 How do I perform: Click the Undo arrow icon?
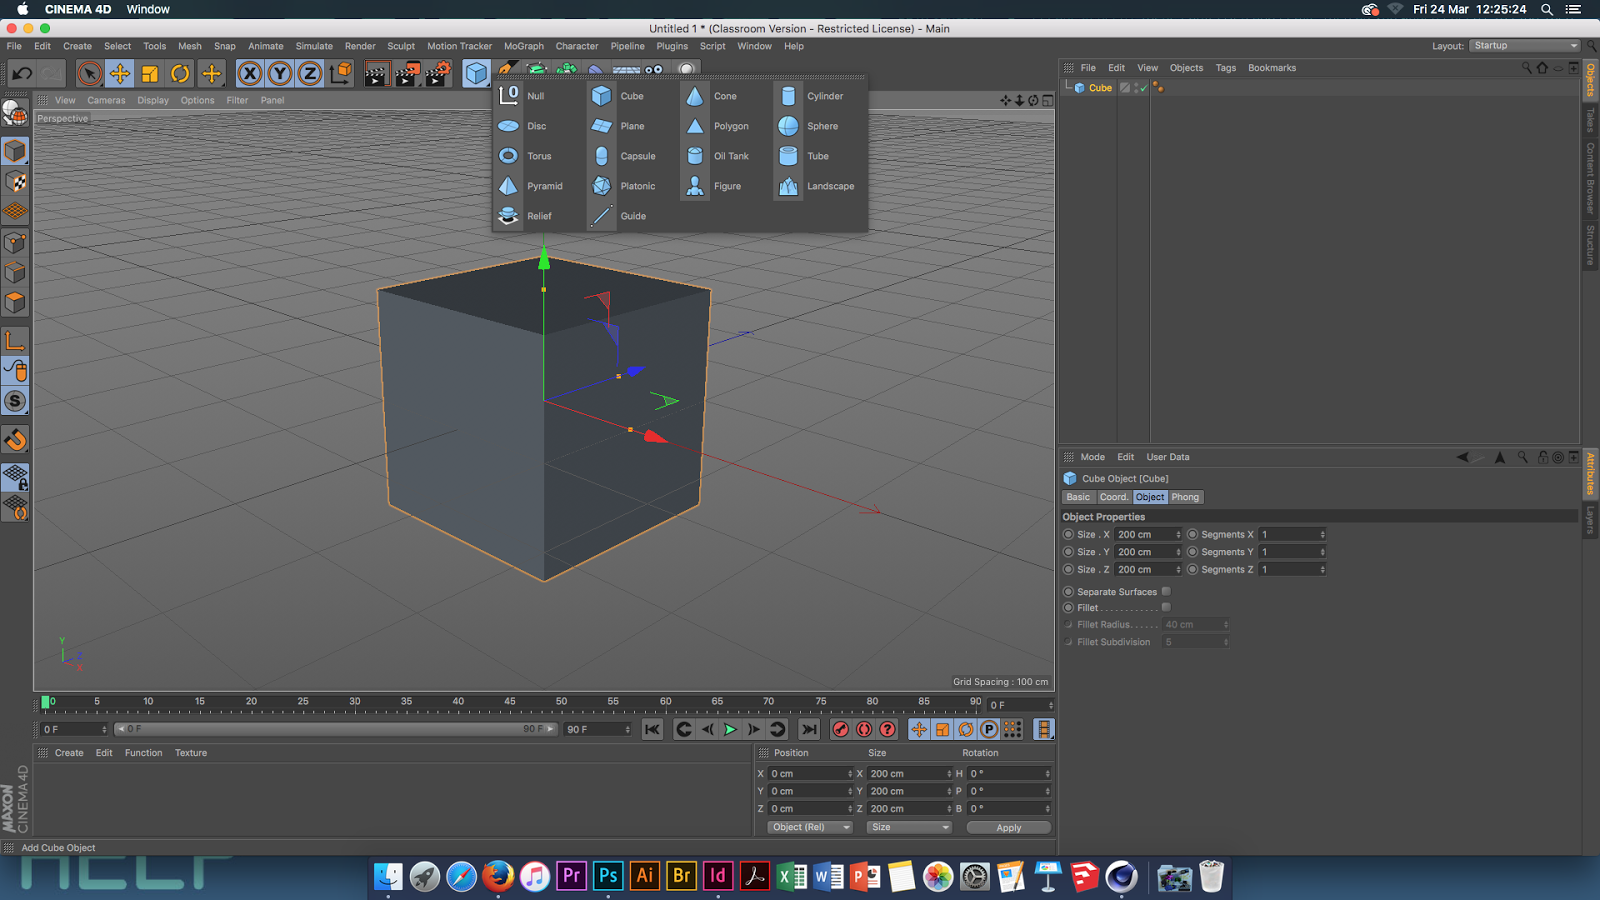[22, 73]
